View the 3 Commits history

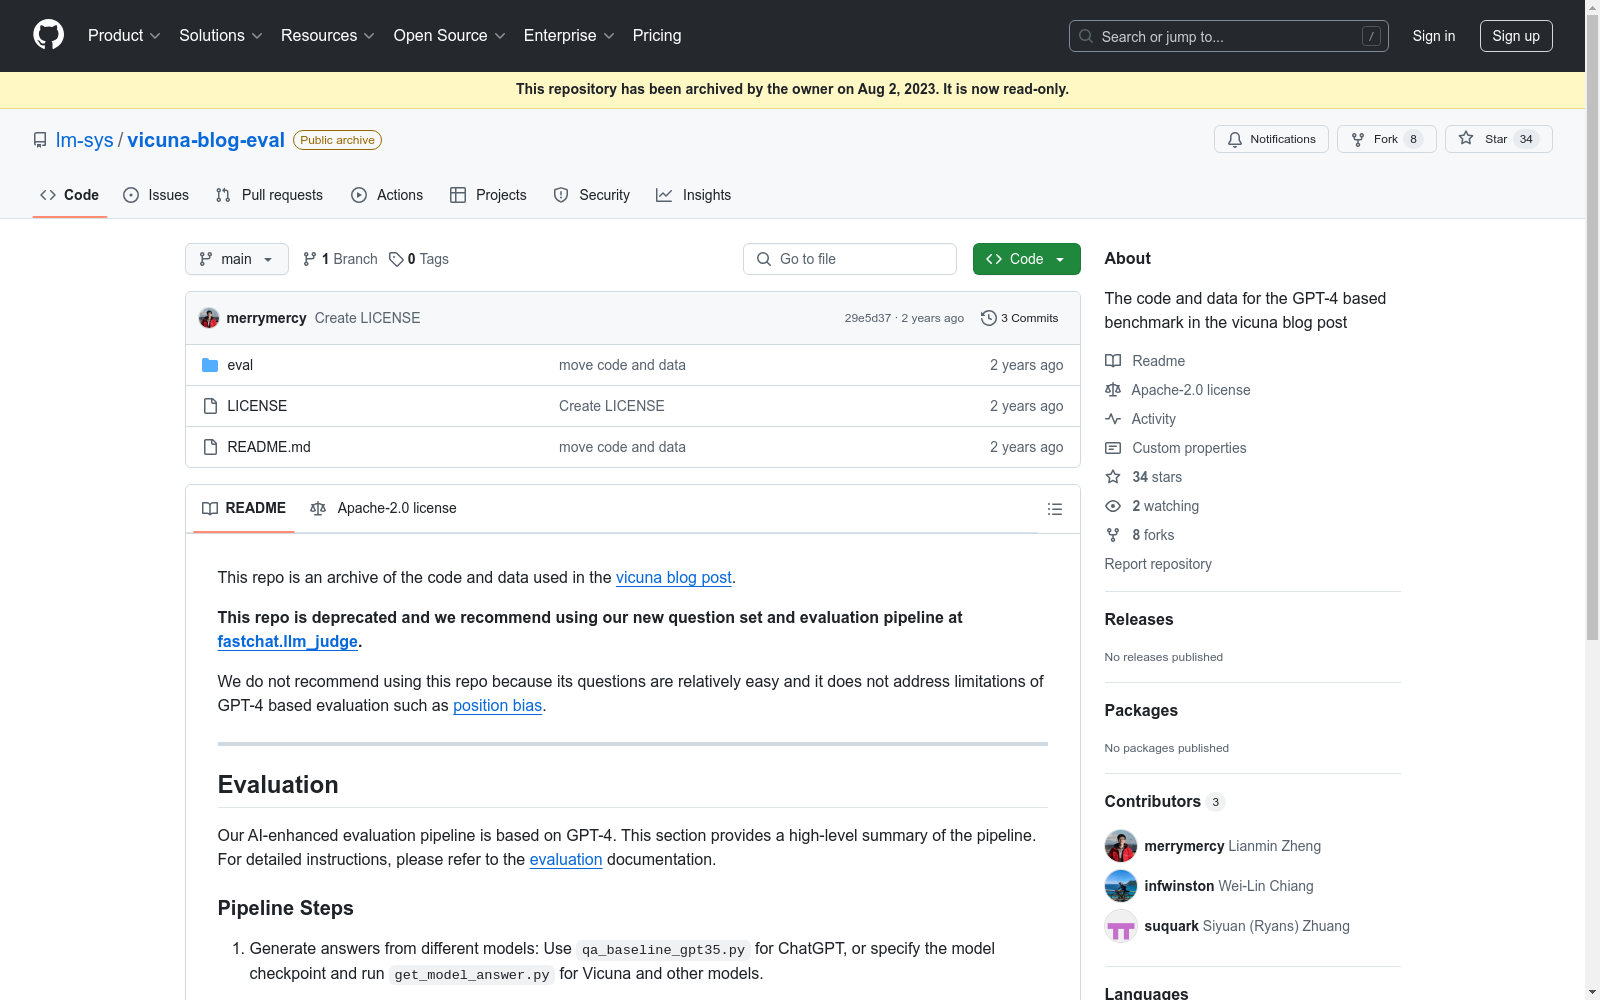pos(1020,318)
